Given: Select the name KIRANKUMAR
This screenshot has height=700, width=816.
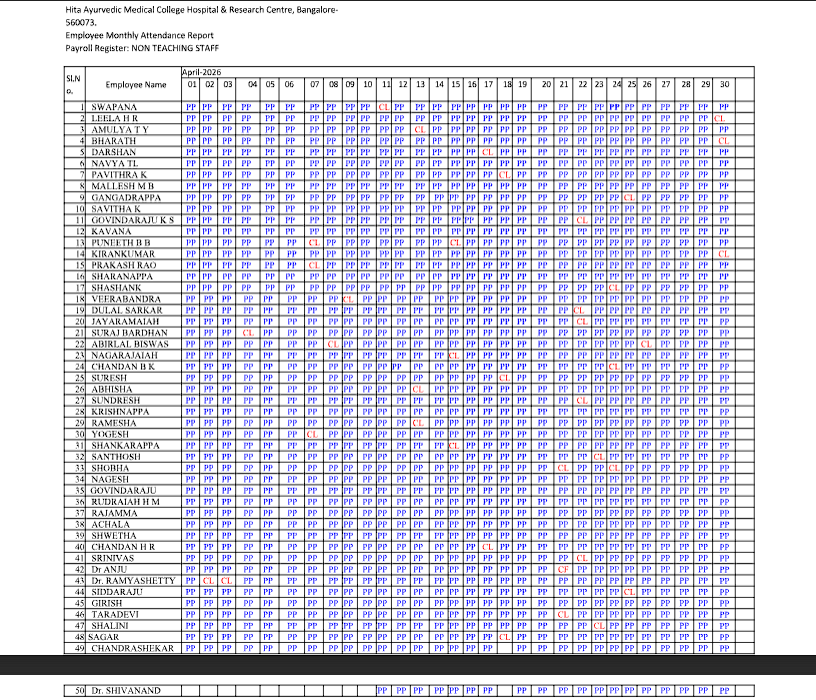Looking at the screenshot, I should pyautogui.click(x=123, y=253).
